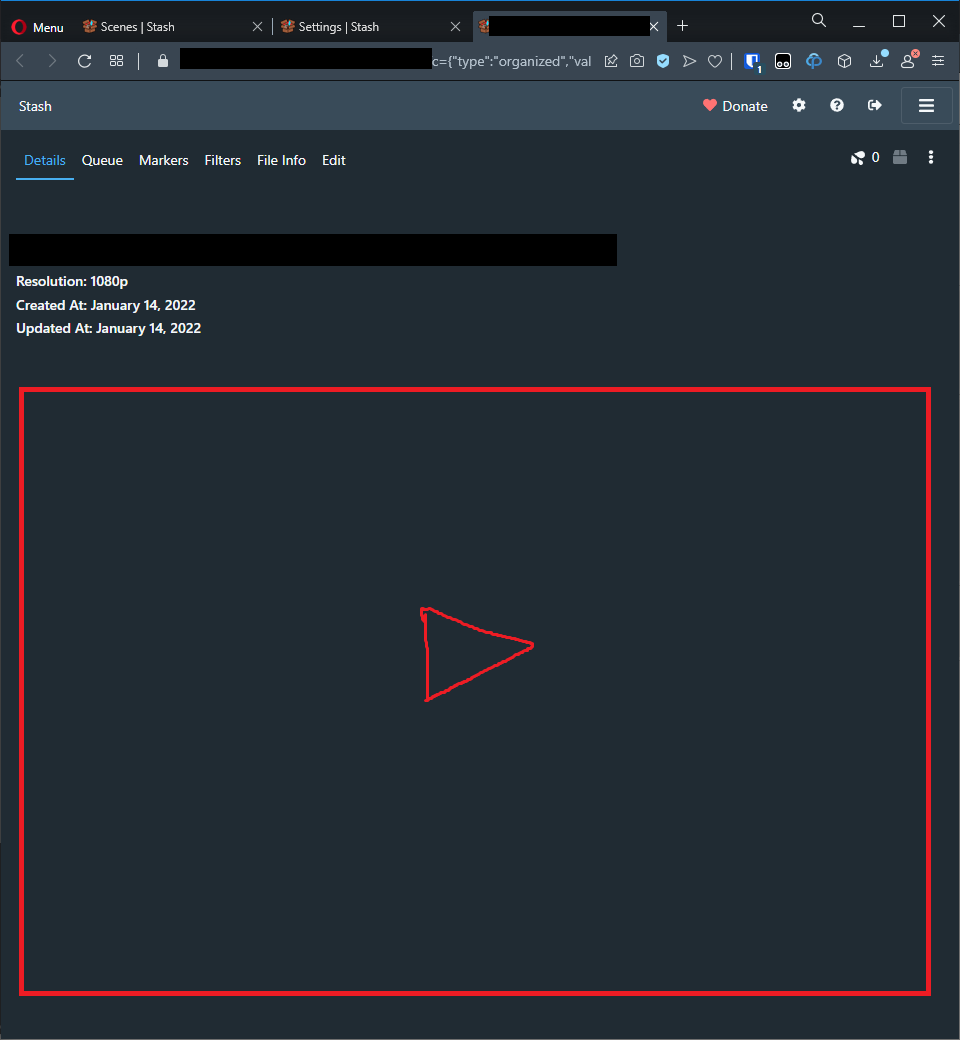Open the hamburger menu in the Stash header

[x=926, y=105]
